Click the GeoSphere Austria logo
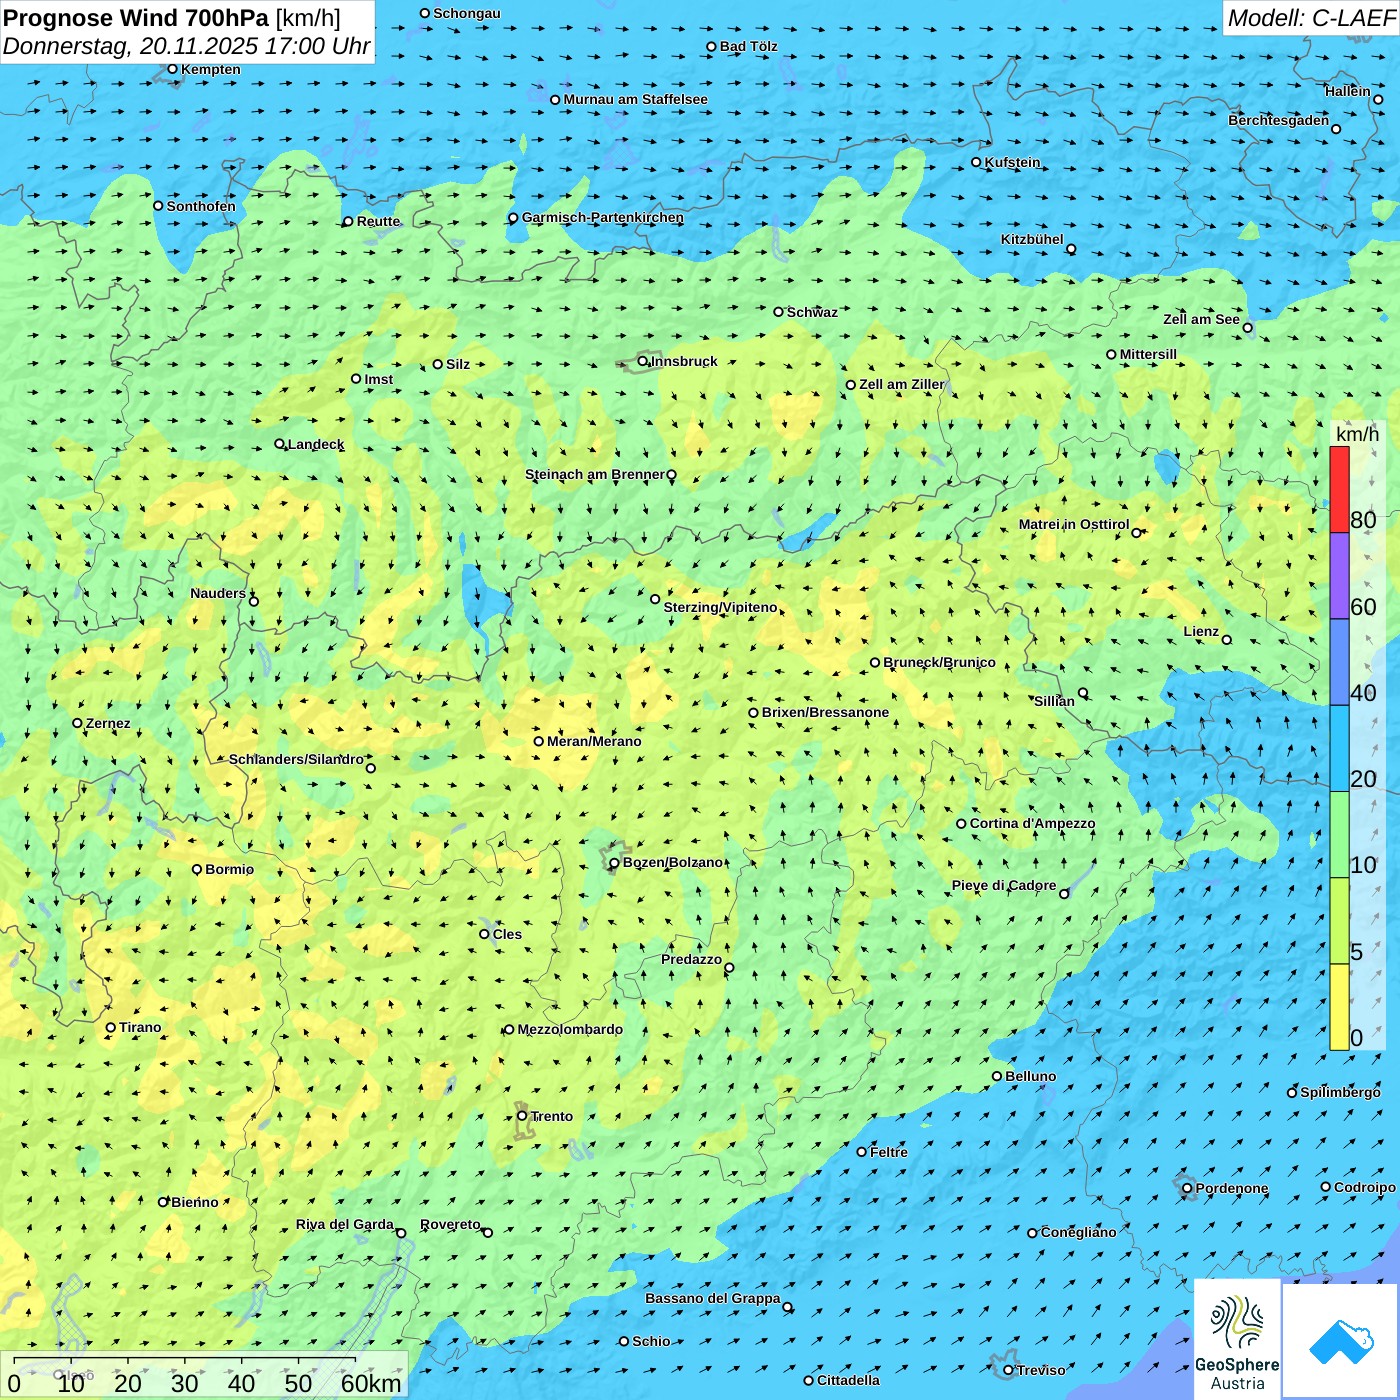The height and width of the screenshot is (1400, 1400). (x=1237, y=1338)
